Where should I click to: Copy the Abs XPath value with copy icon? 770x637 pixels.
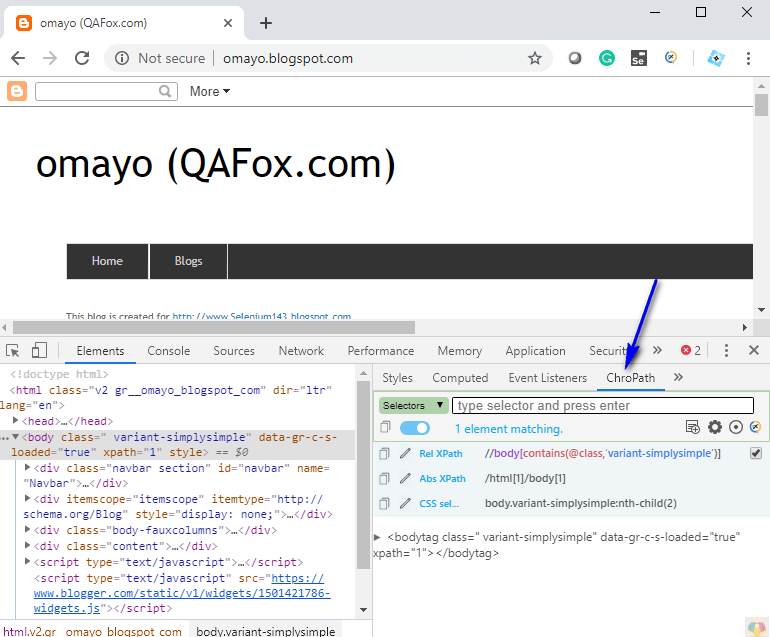(x=385, y=478)
